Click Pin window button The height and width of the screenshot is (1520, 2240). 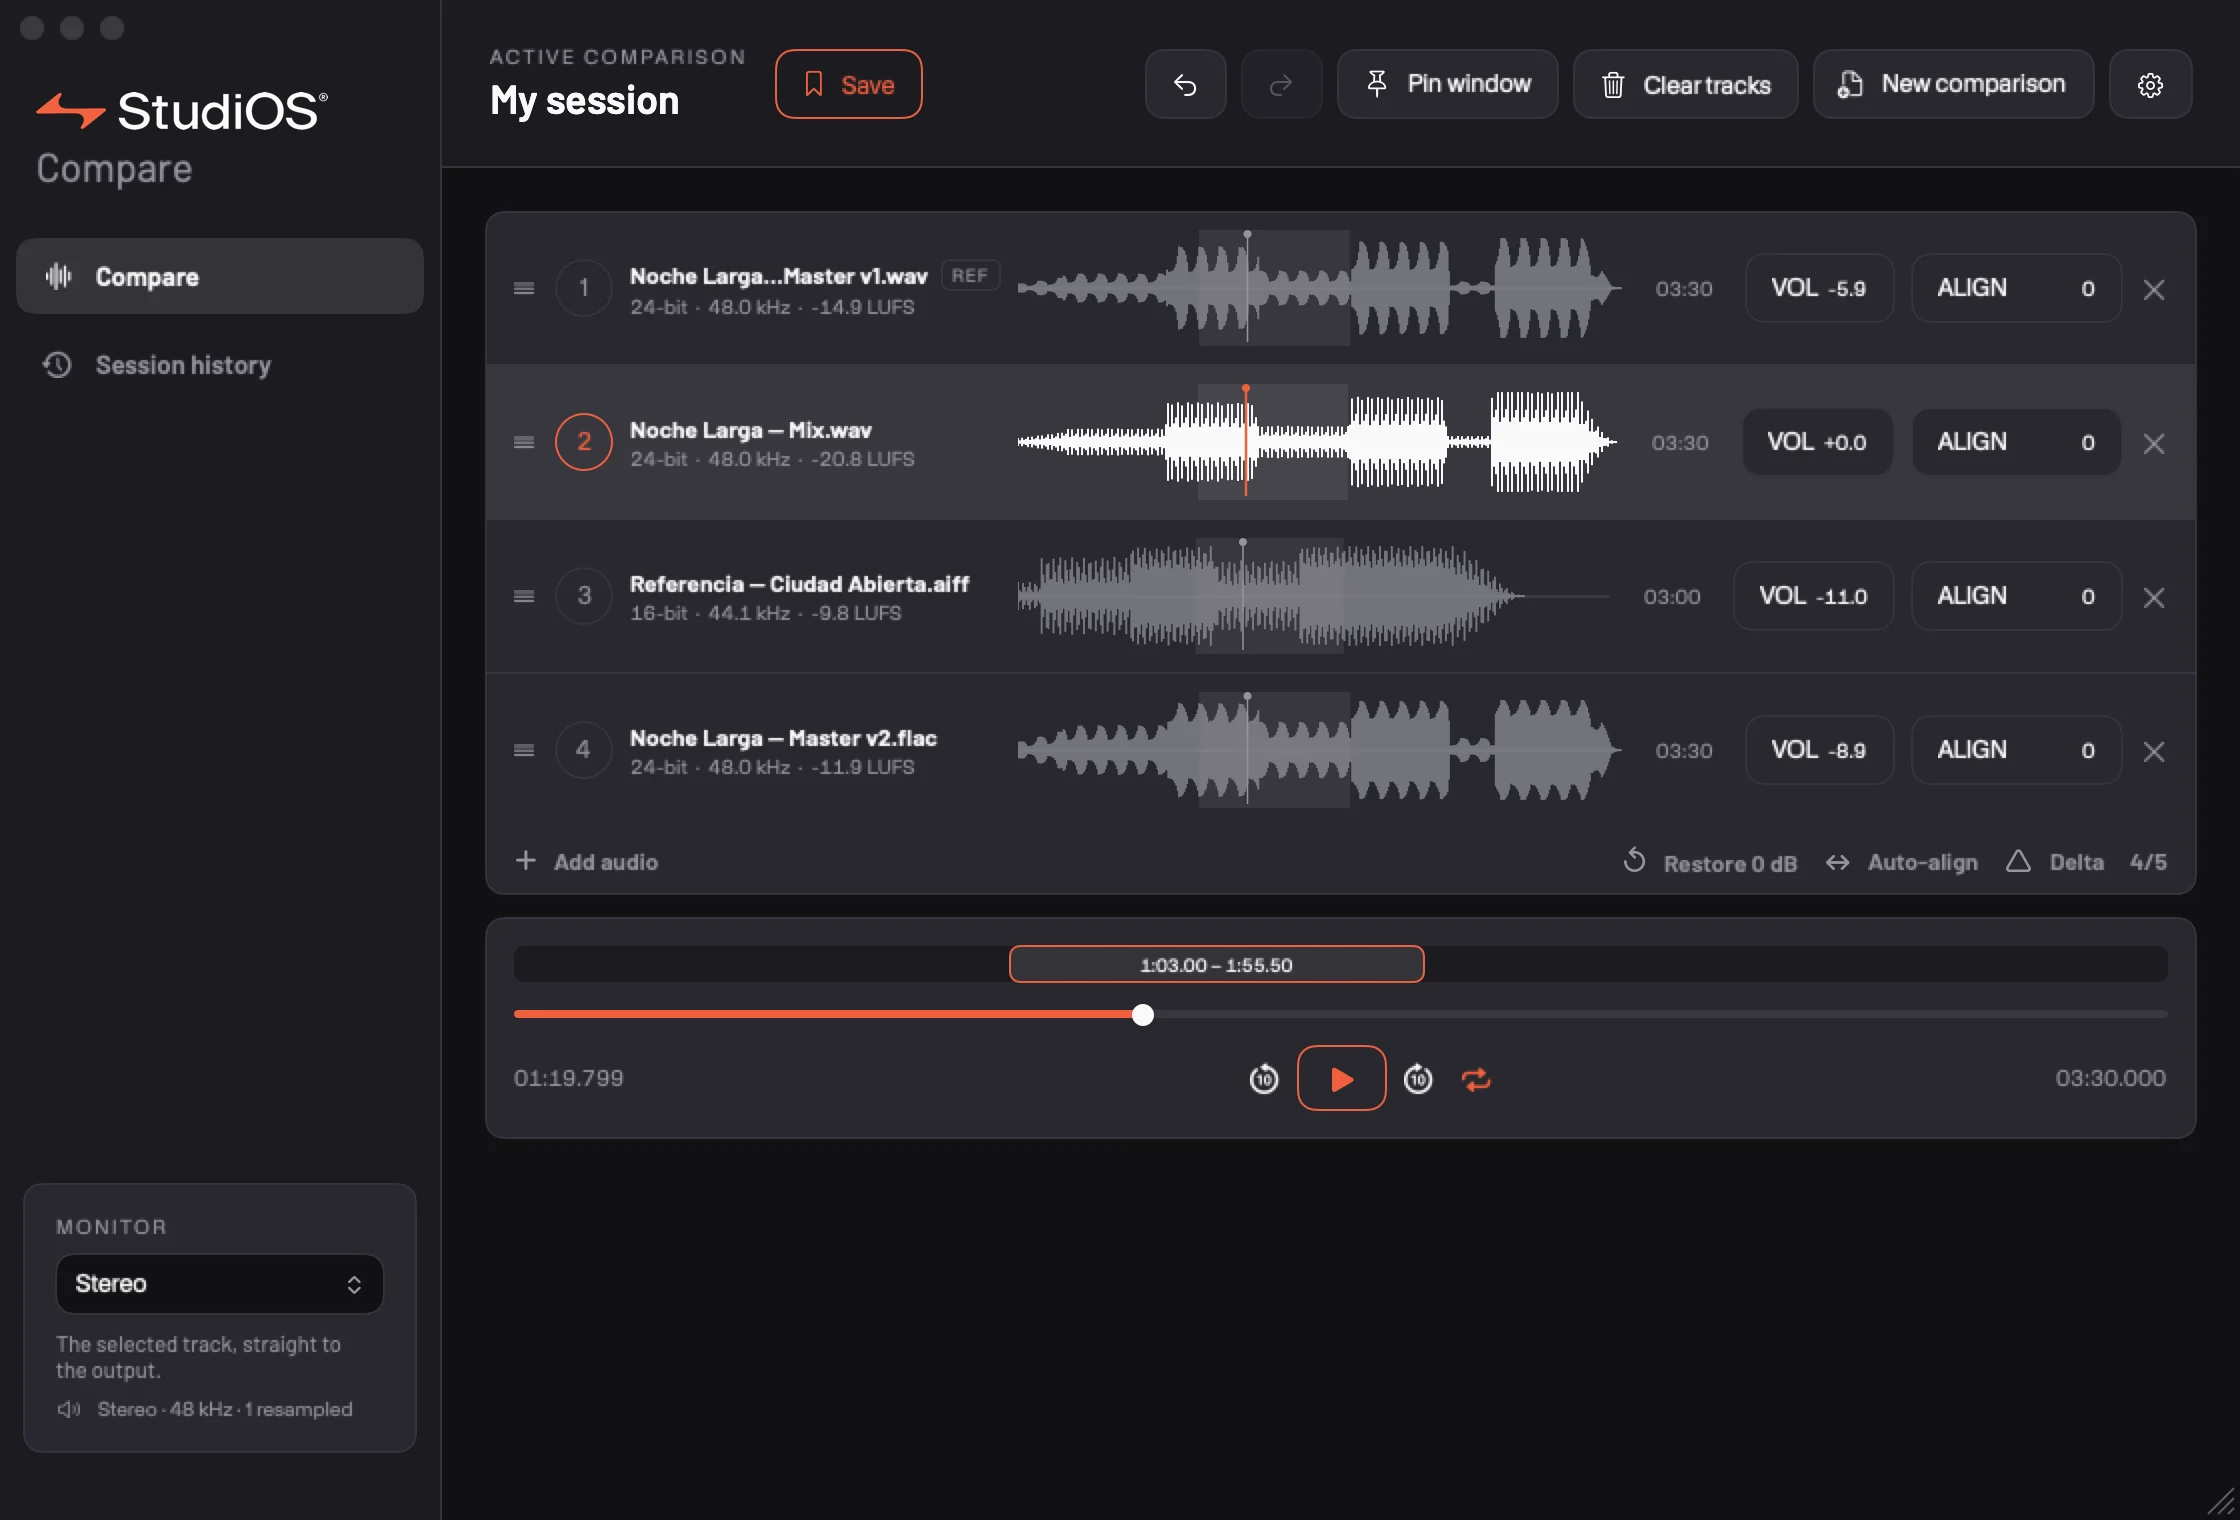1447,85
